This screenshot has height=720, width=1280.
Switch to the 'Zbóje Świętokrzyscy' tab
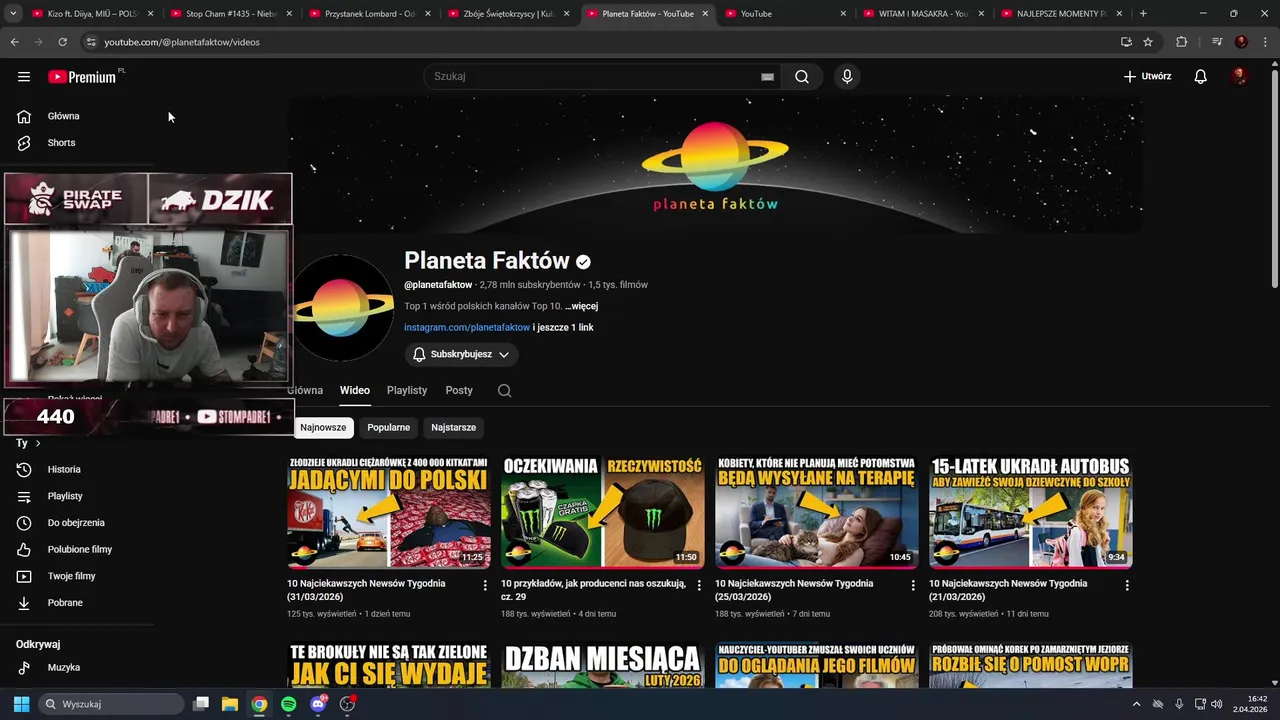(x=506, y=14)
